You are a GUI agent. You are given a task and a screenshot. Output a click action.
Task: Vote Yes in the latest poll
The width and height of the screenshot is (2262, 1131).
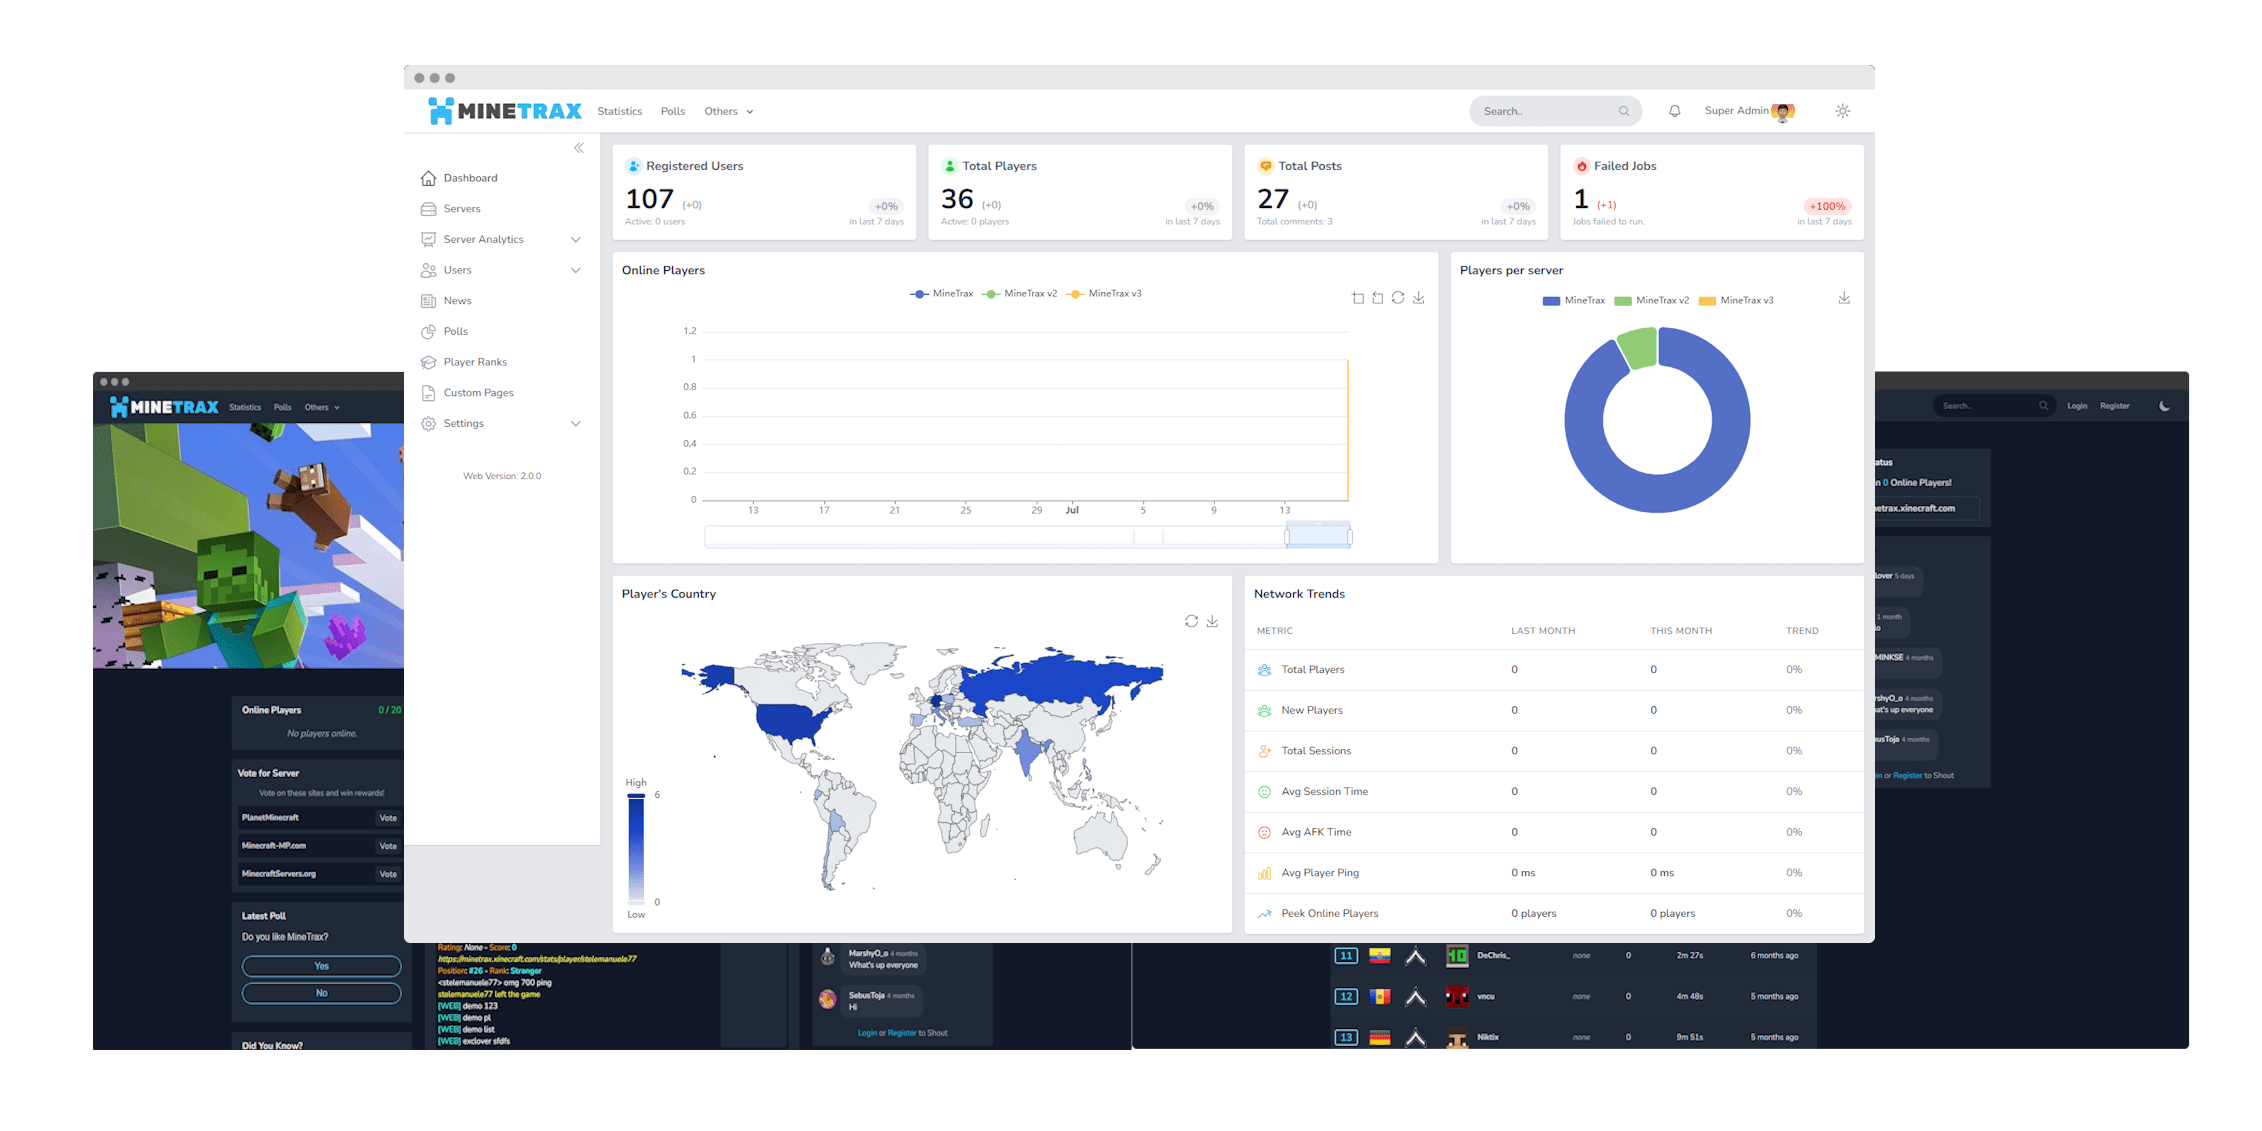point(320,966)
